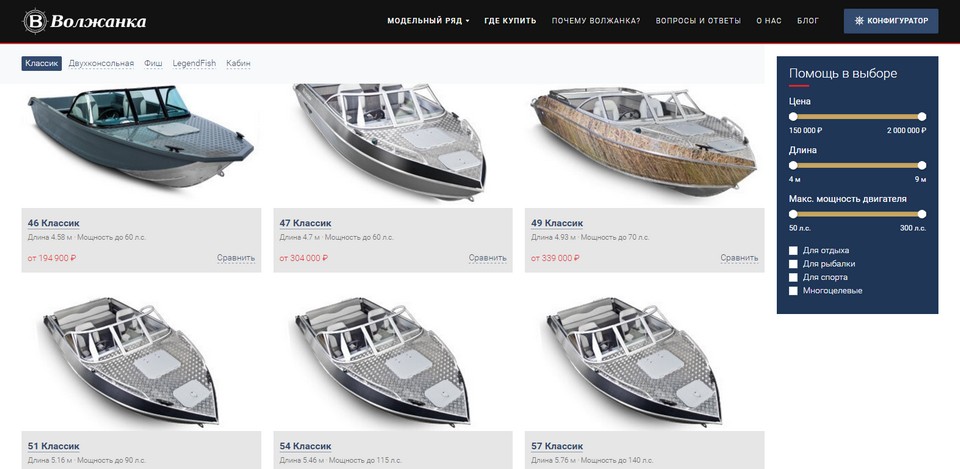Open the 49 Классик camouflage boat image
This screenshot has height=469, width=960.
click(644, 141)
